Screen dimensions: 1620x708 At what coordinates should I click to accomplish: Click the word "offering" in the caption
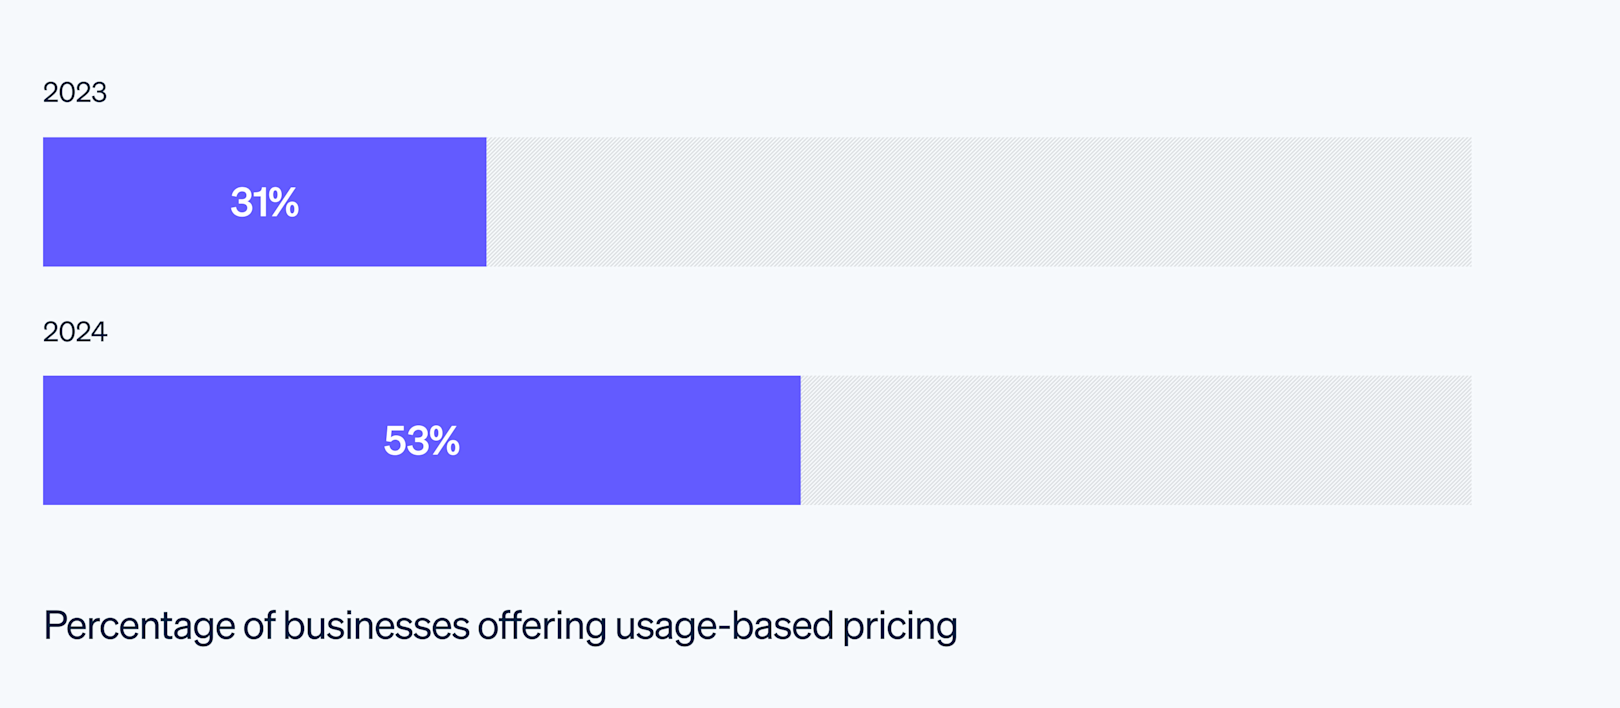(542, 626)
